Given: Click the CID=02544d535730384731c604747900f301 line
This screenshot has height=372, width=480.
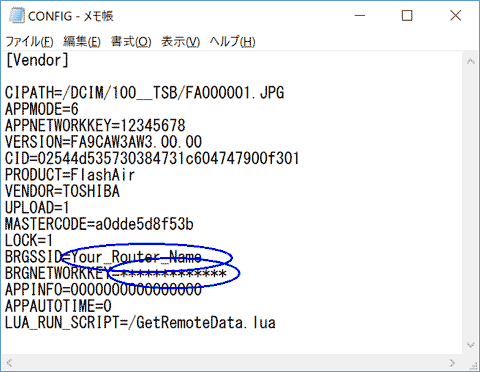Looking at the screenshot, I should click(x=152, y=158).
